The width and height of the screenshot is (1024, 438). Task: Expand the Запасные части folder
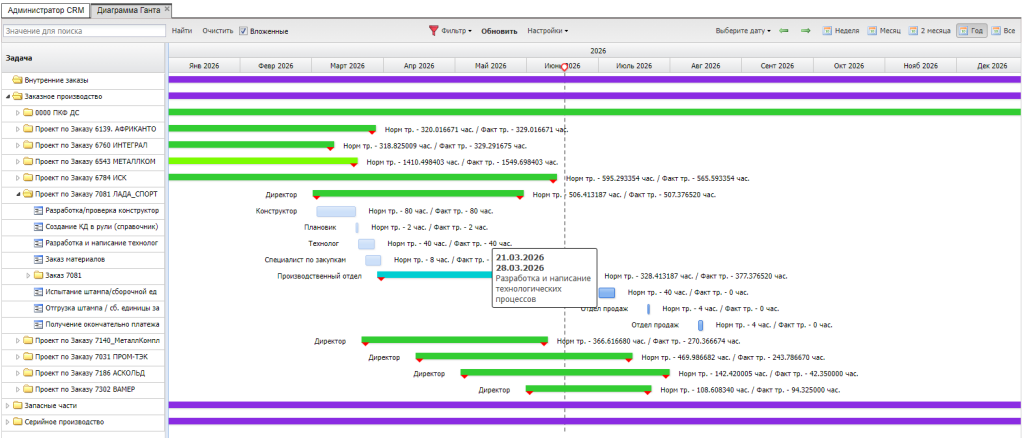coord(7,405)
